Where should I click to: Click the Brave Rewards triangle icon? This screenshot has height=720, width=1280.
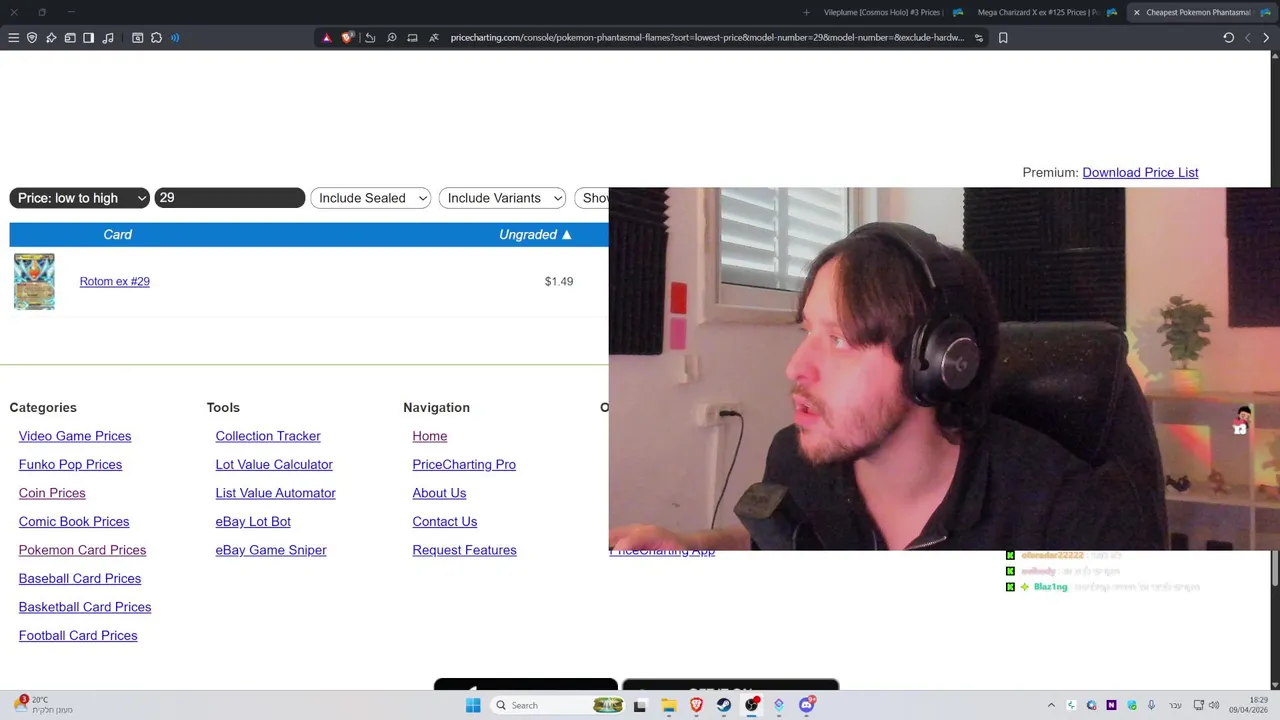tap(326, 38)
